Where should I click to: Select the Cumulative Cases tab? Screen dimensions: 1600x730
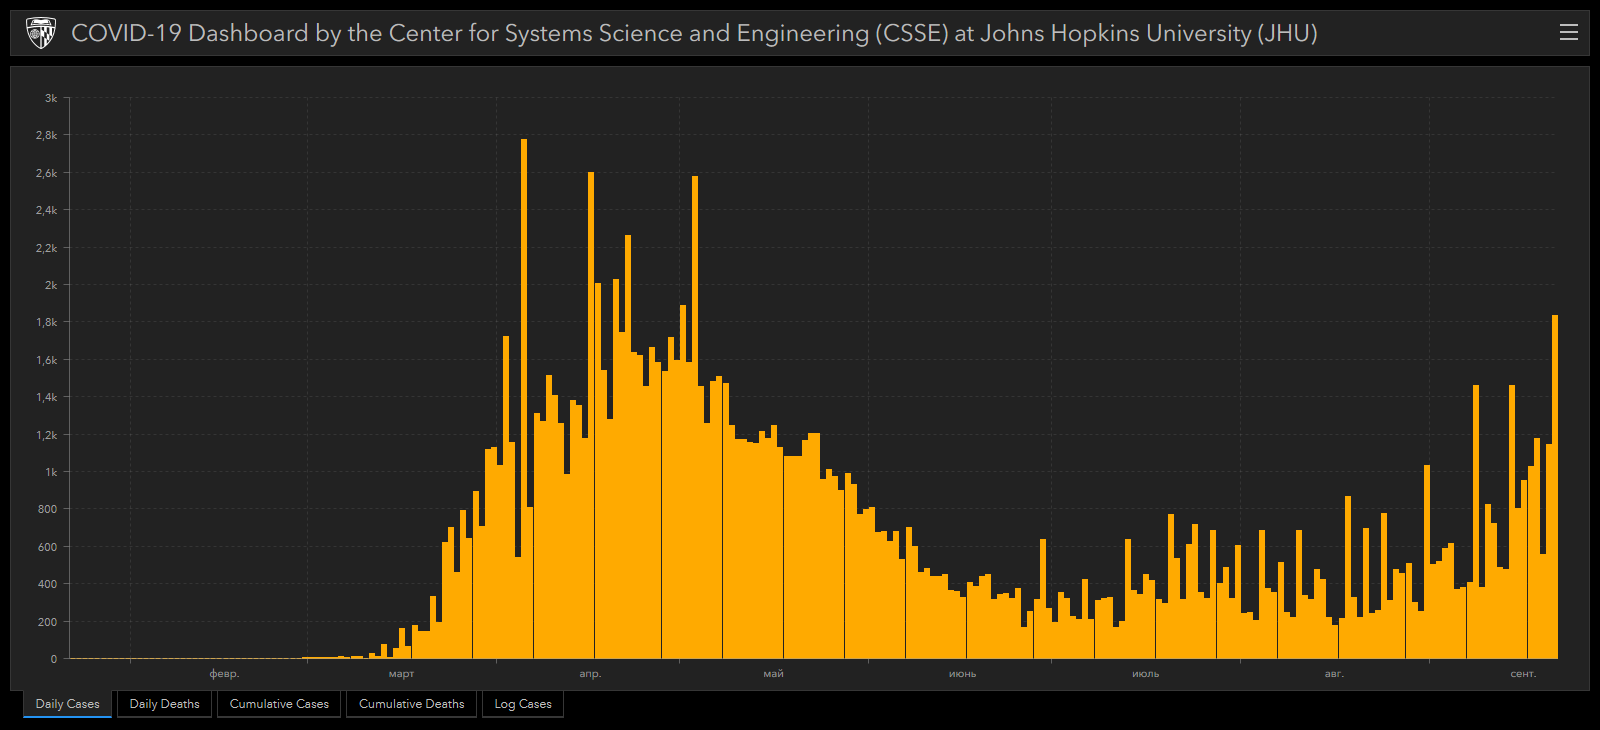point(279,704)
